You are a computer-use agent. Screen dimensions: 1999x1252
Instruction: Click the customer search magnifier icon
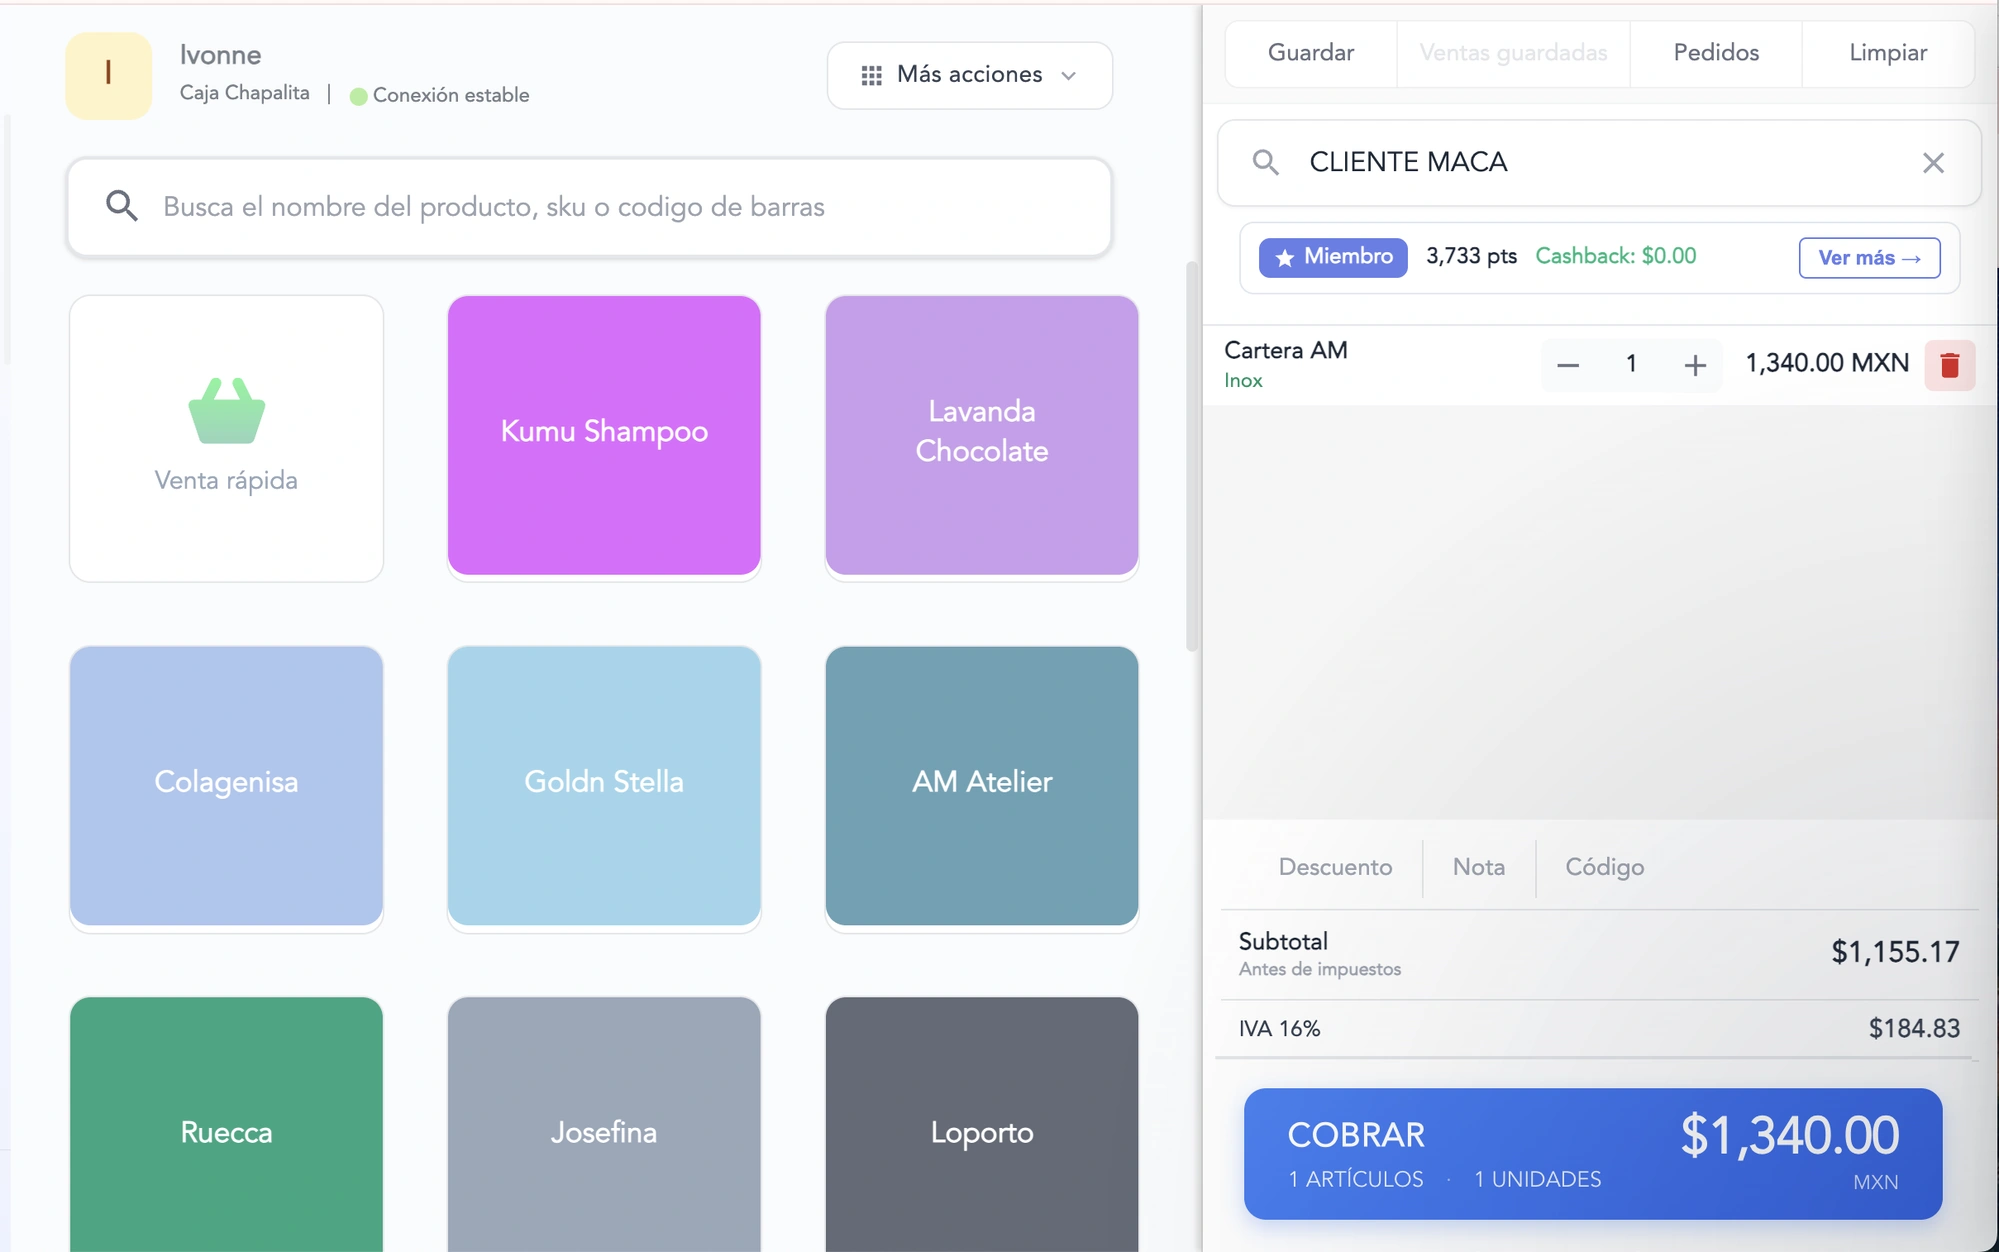(x=1265, y=163)
